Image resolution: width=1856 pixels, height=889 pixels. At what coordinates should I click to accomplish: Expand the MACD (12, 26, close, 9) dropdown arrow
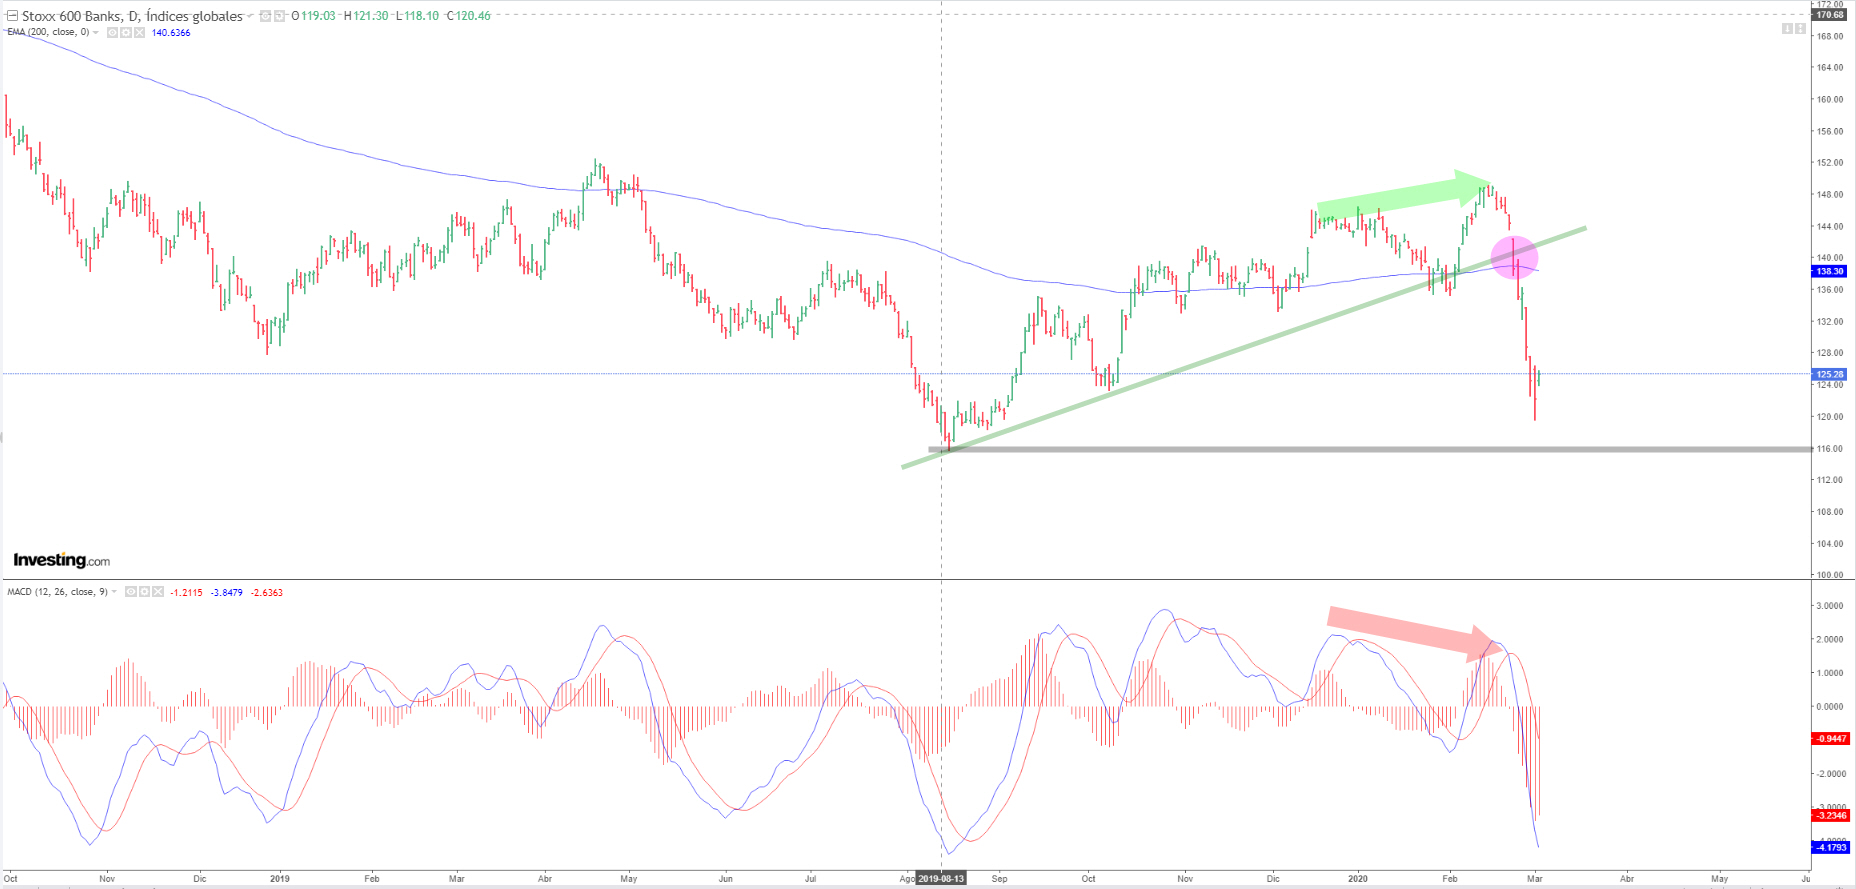pyautogui.click(x=114, y=592)
